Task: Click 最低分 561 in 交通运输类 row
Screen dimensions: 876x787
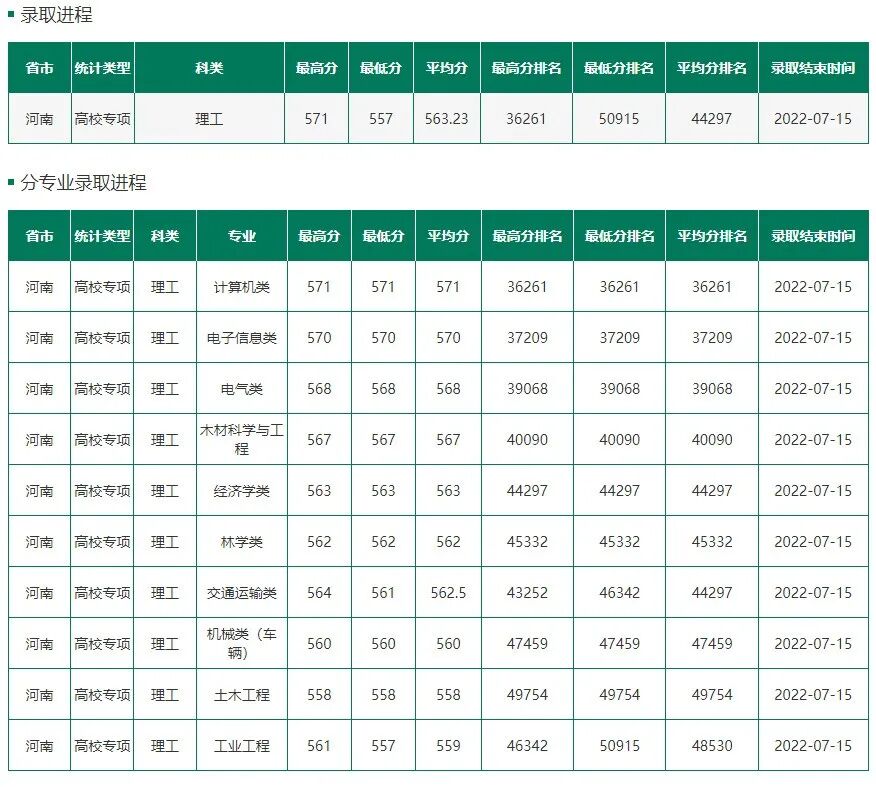Action: 383,593
